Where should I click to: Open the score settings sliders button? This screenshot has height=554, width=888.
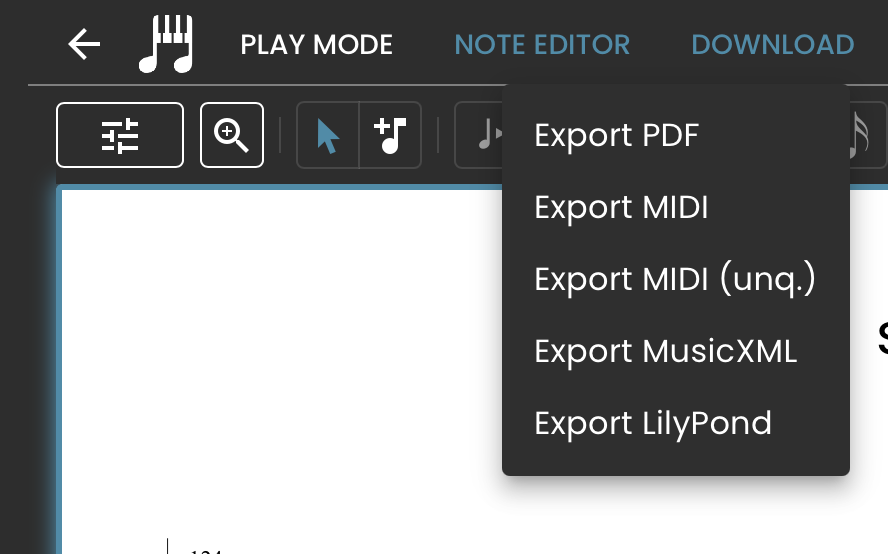[x=120, y=135]
